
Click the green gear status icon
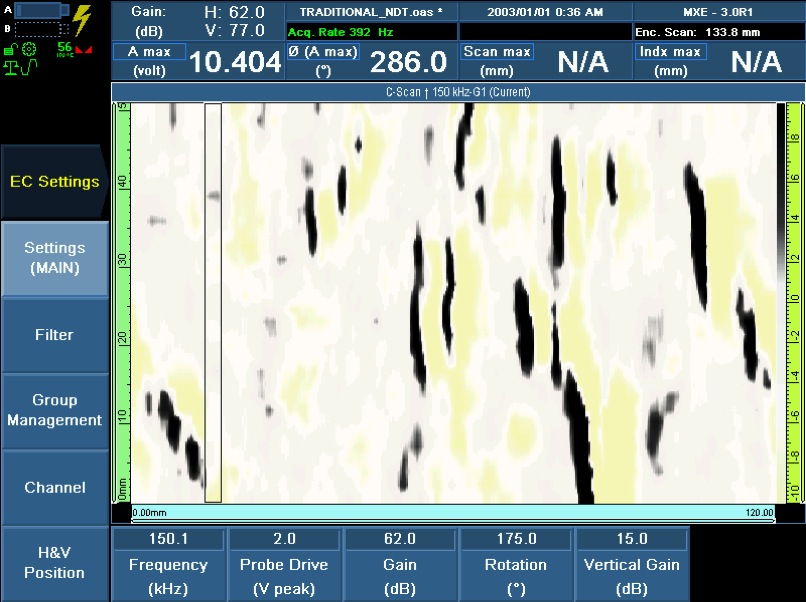click(x=29, y=49)
